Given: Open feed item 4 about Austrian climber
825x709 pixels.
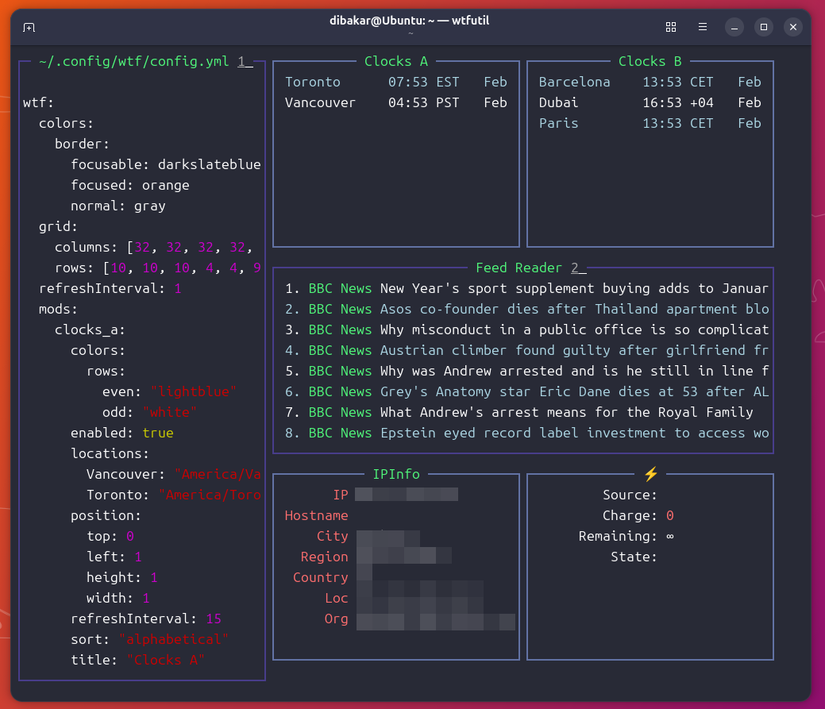Looking at the screenshot, I should click(x=527, y=350).
